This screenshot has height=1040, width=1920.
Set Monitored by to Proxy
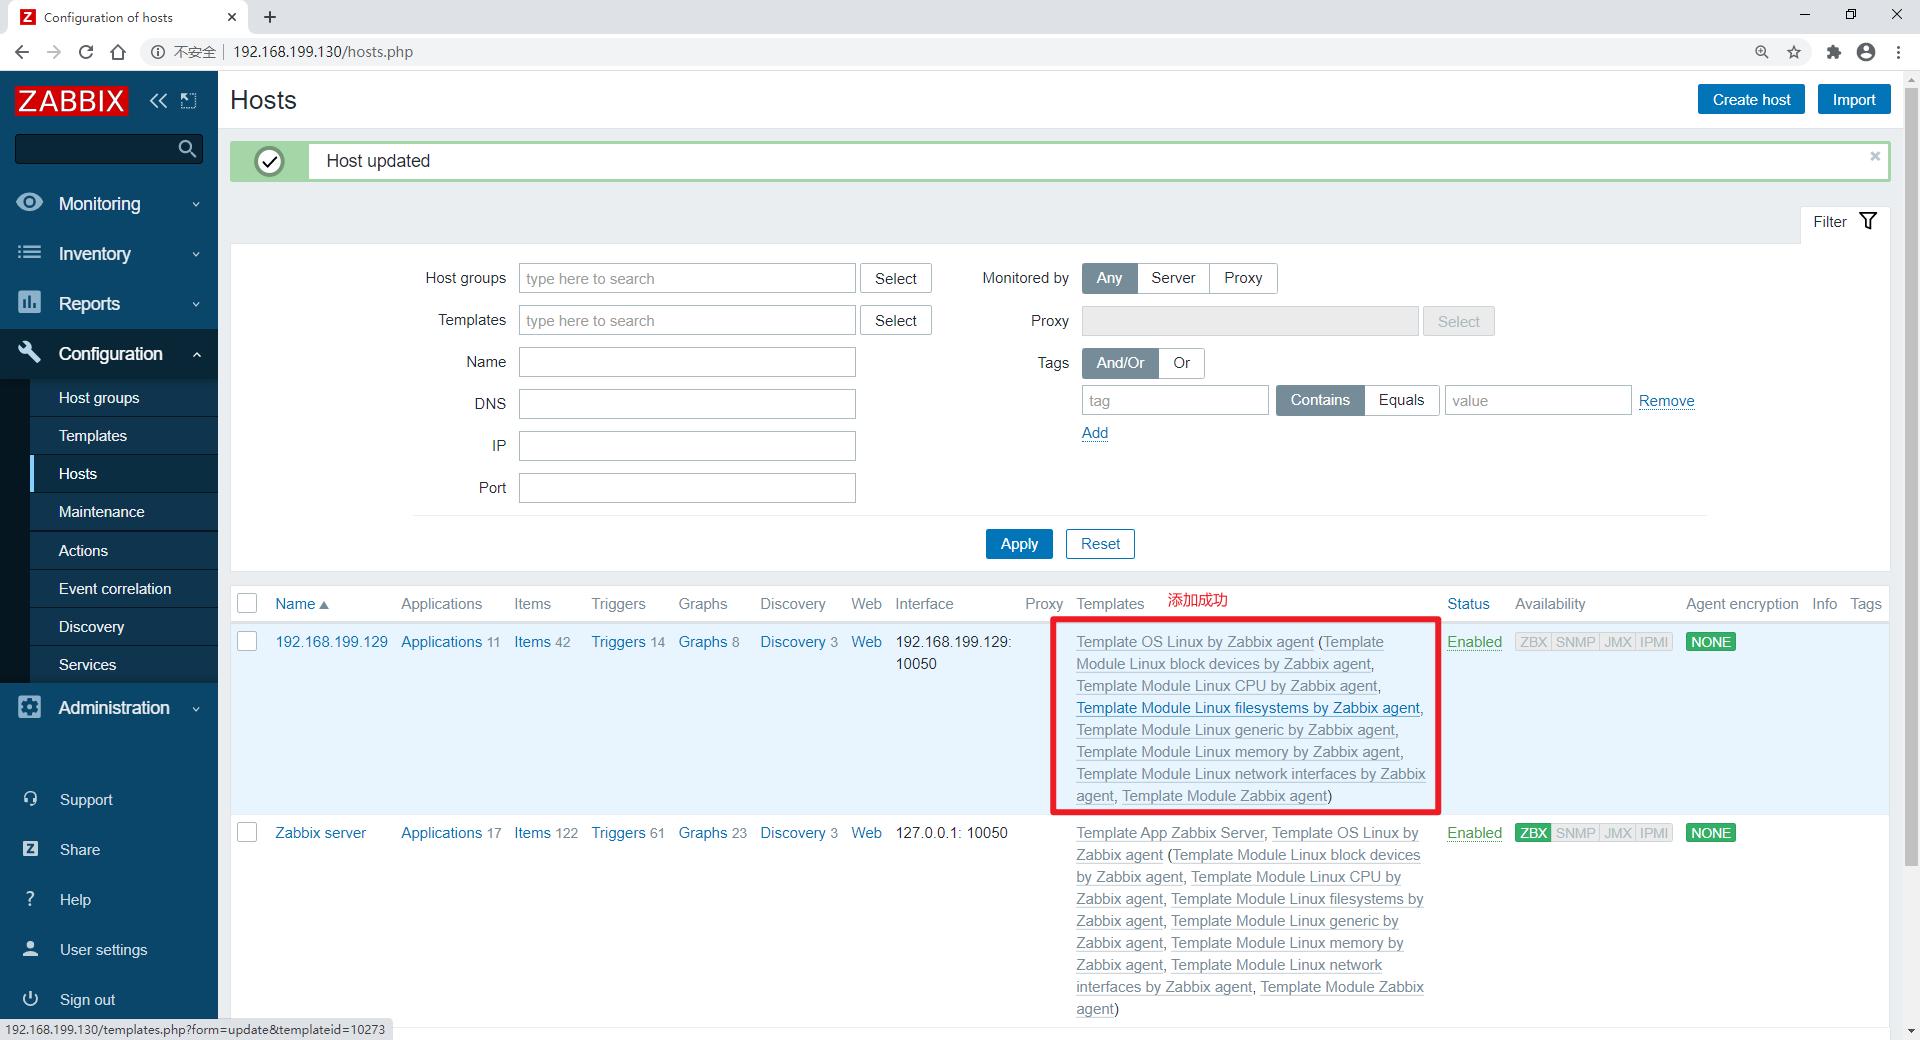tap(1243, 278)
